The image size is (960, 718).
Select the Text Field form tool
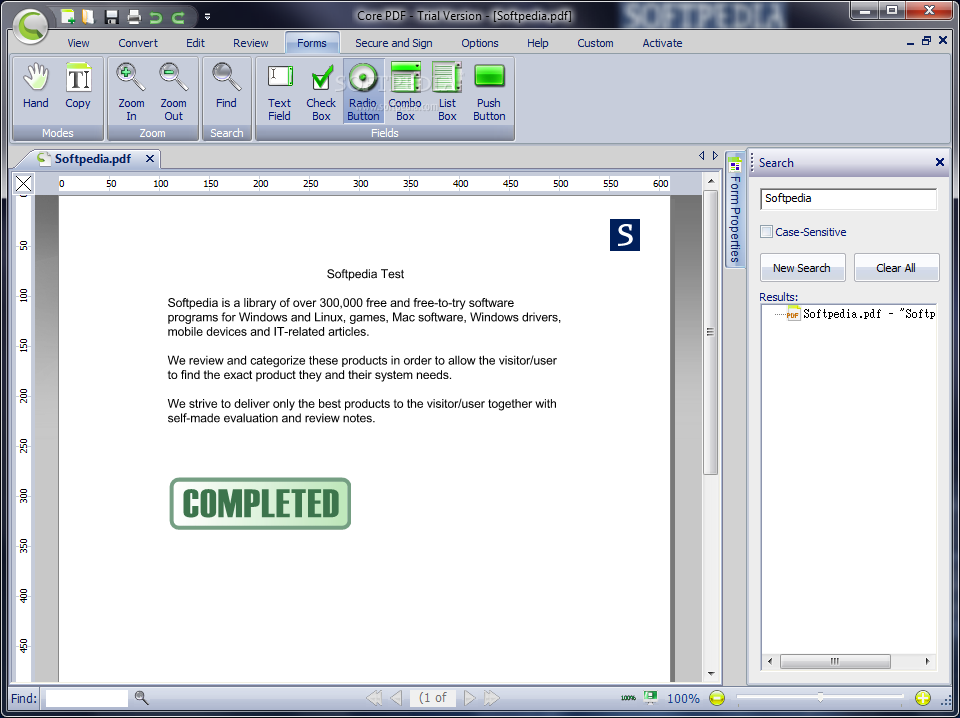click(x=279, y=92)
